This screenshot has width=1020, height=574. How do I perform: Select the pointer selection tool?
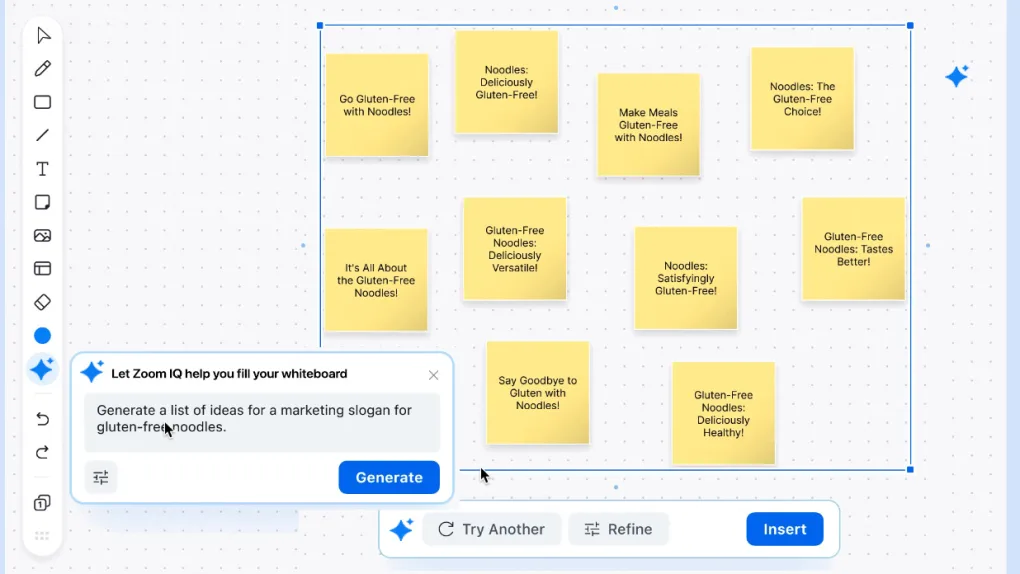click(x=43, y=35)
